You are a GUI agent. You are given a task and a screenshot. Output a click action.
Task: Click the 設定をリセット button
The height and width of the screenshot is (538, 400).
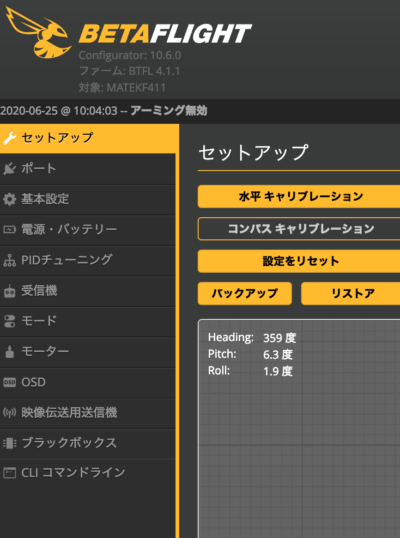pyautogui.click(x=299, y=261)
